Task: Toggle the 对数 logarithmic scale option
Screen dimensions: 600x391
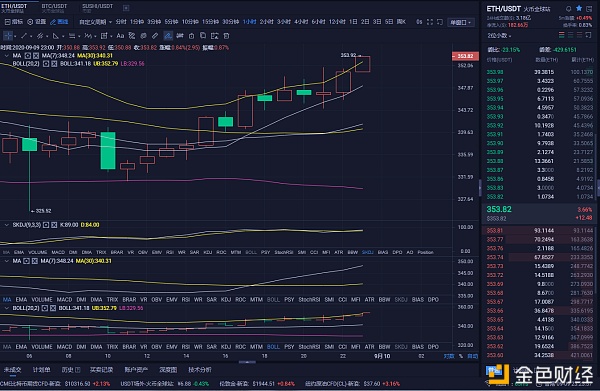Action: [449, 356]
